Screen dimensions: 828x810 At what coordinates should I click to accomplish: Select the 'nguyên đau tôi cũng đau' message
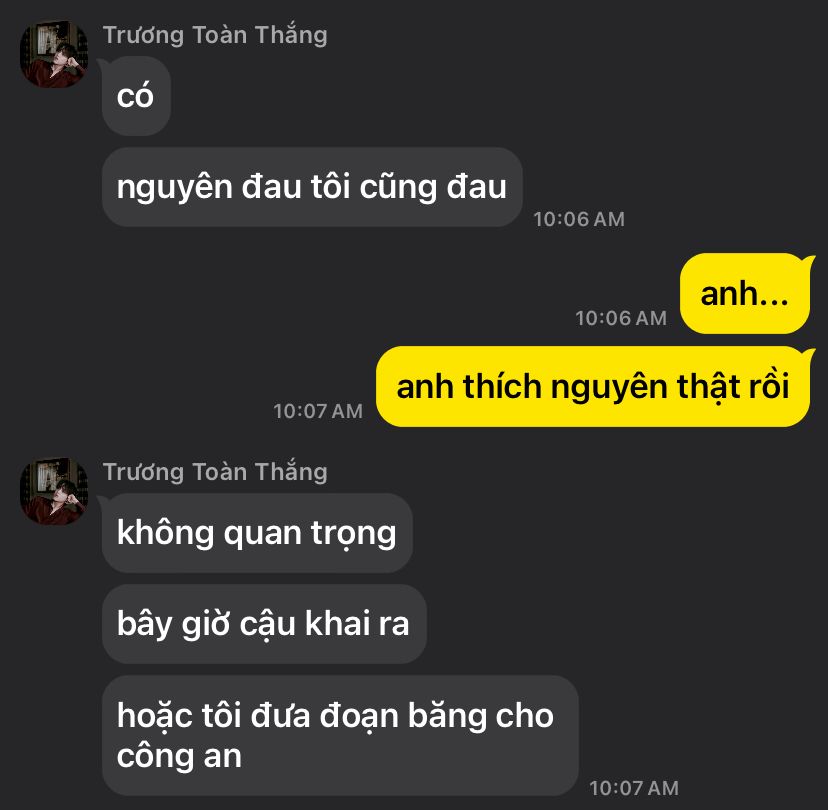[312, 187]
